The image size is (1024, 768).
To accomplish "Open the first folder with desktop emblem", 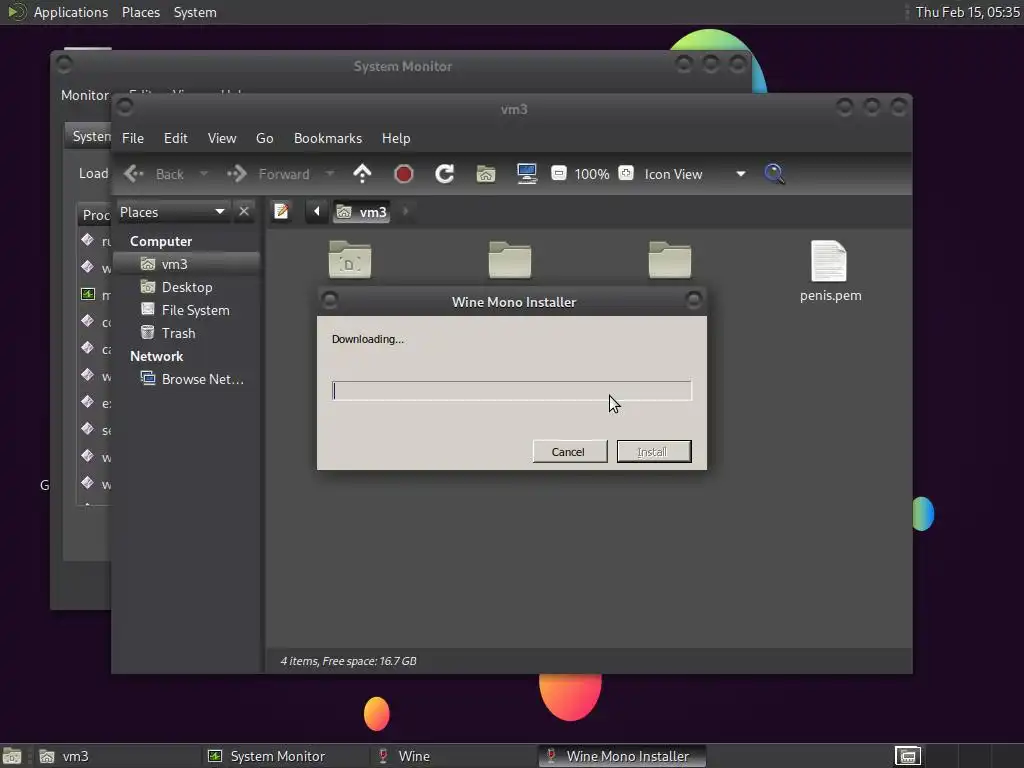I will click(350, 260).
